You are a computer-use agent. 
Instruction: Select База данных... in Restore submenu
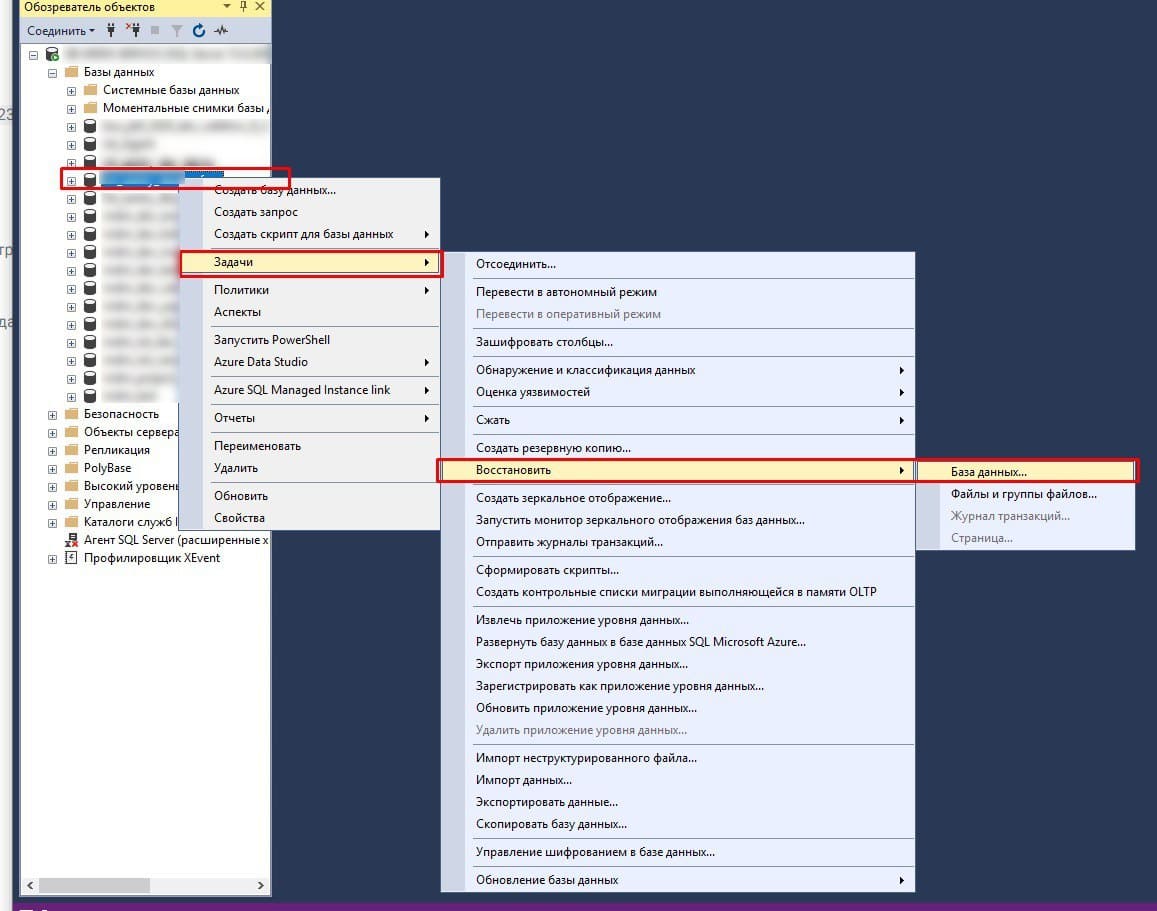(x=988, y=472)
